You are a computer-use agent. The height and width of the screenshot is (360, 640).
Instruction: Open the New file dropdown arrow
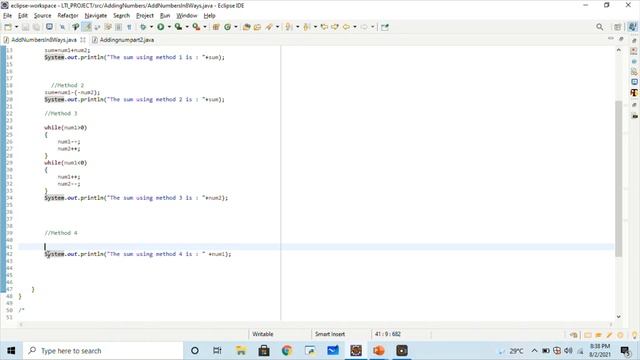pyautogui.click(x=16, y=27)
